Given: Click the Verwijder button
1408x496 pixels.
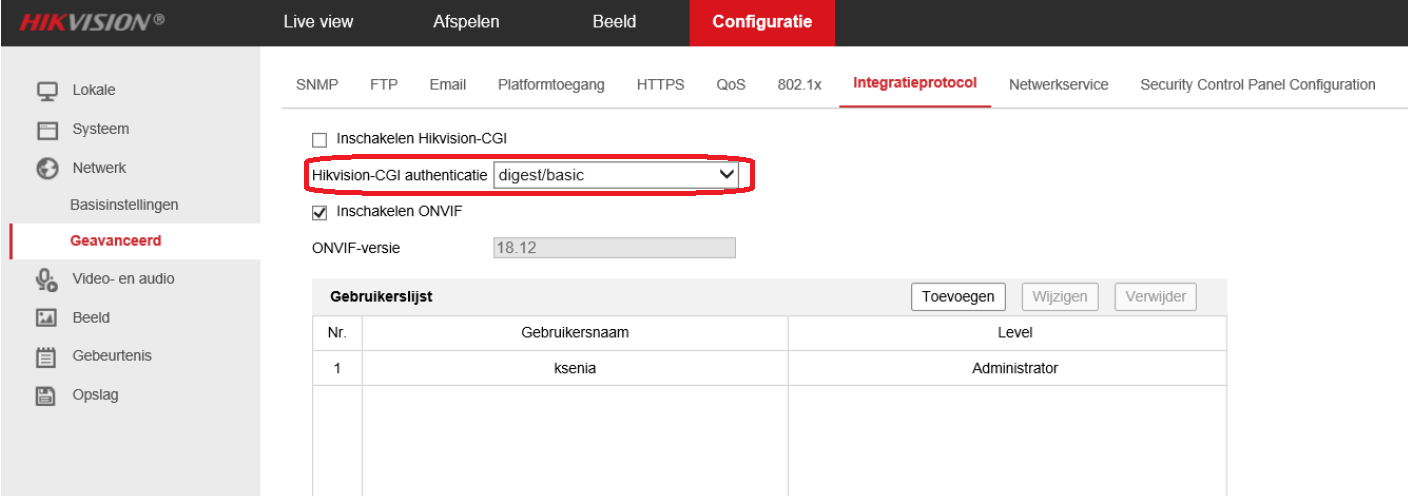Looking at the screenshot, I should (x=1155, y=296).
